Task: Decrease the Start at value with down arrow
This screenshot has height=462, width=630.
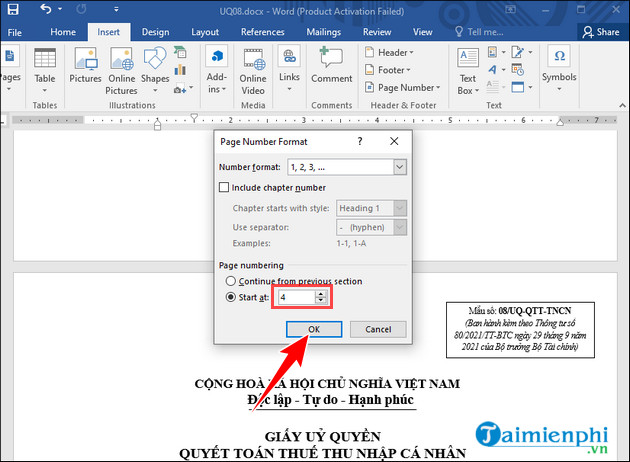Action: click(x=321, y=301)
